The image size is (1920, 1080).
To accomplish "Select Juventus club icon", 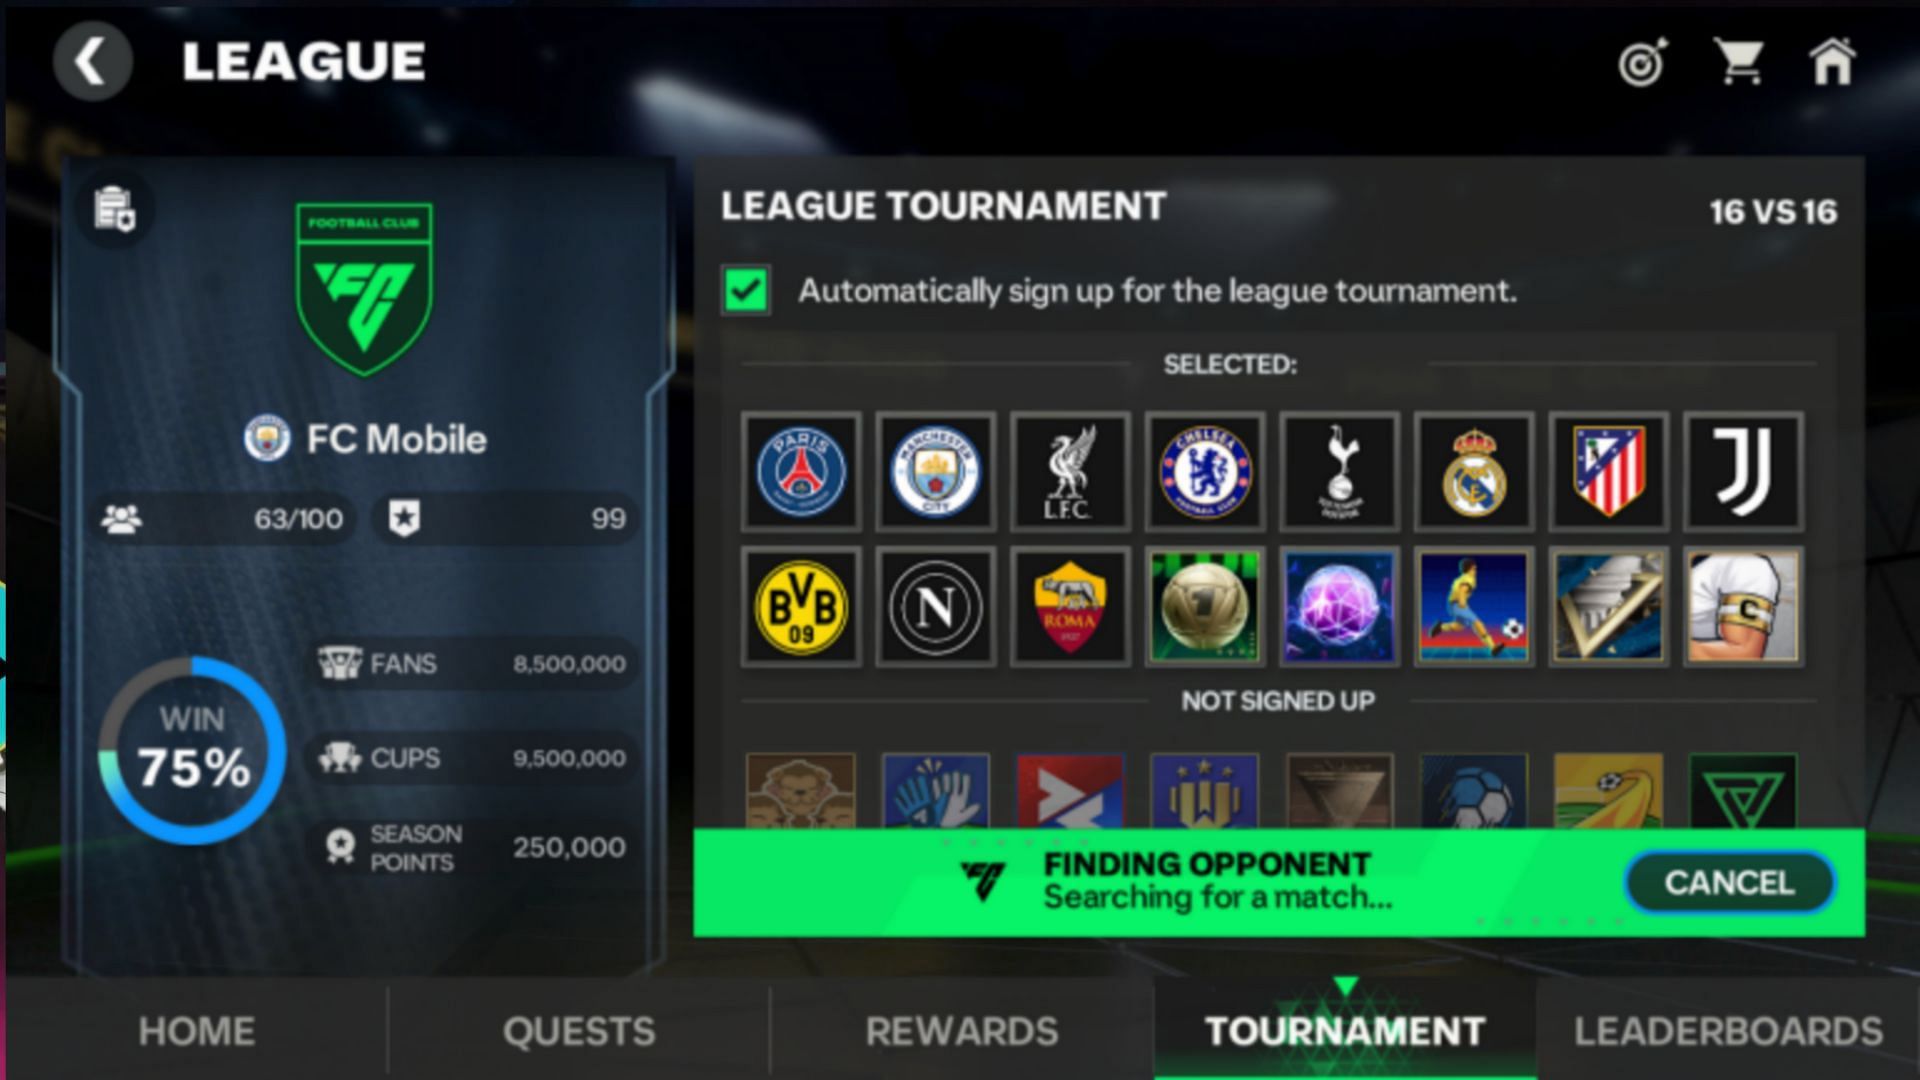I will 1743,469.
